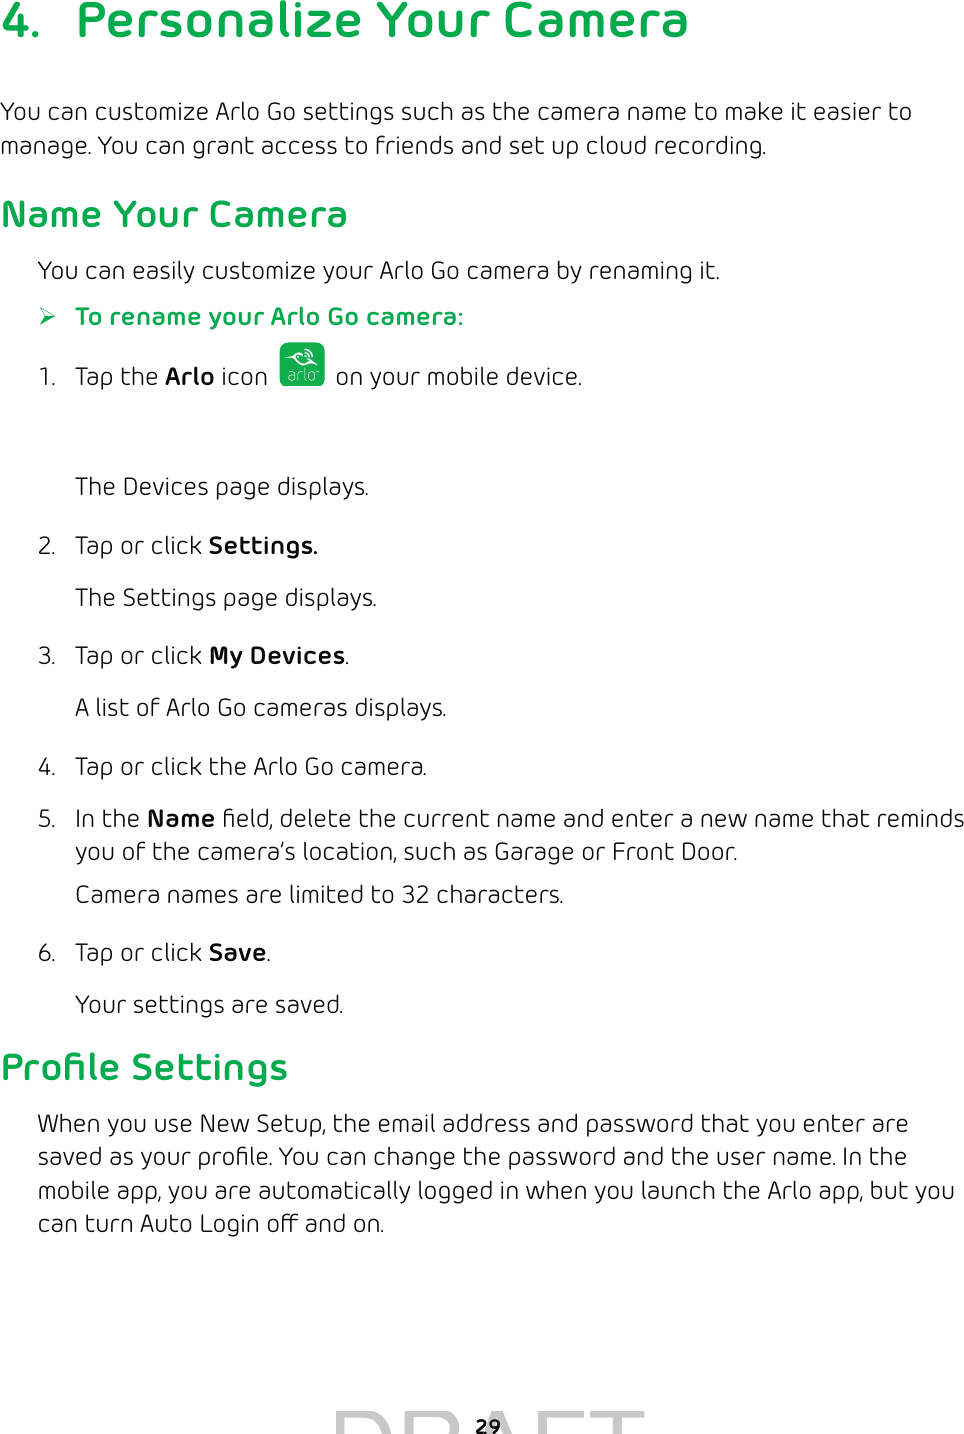Click step 4 "Tap or click the Arlo Go camera."
The width and height of the screenshot is (964, 1434).
(x=250, y=767)
